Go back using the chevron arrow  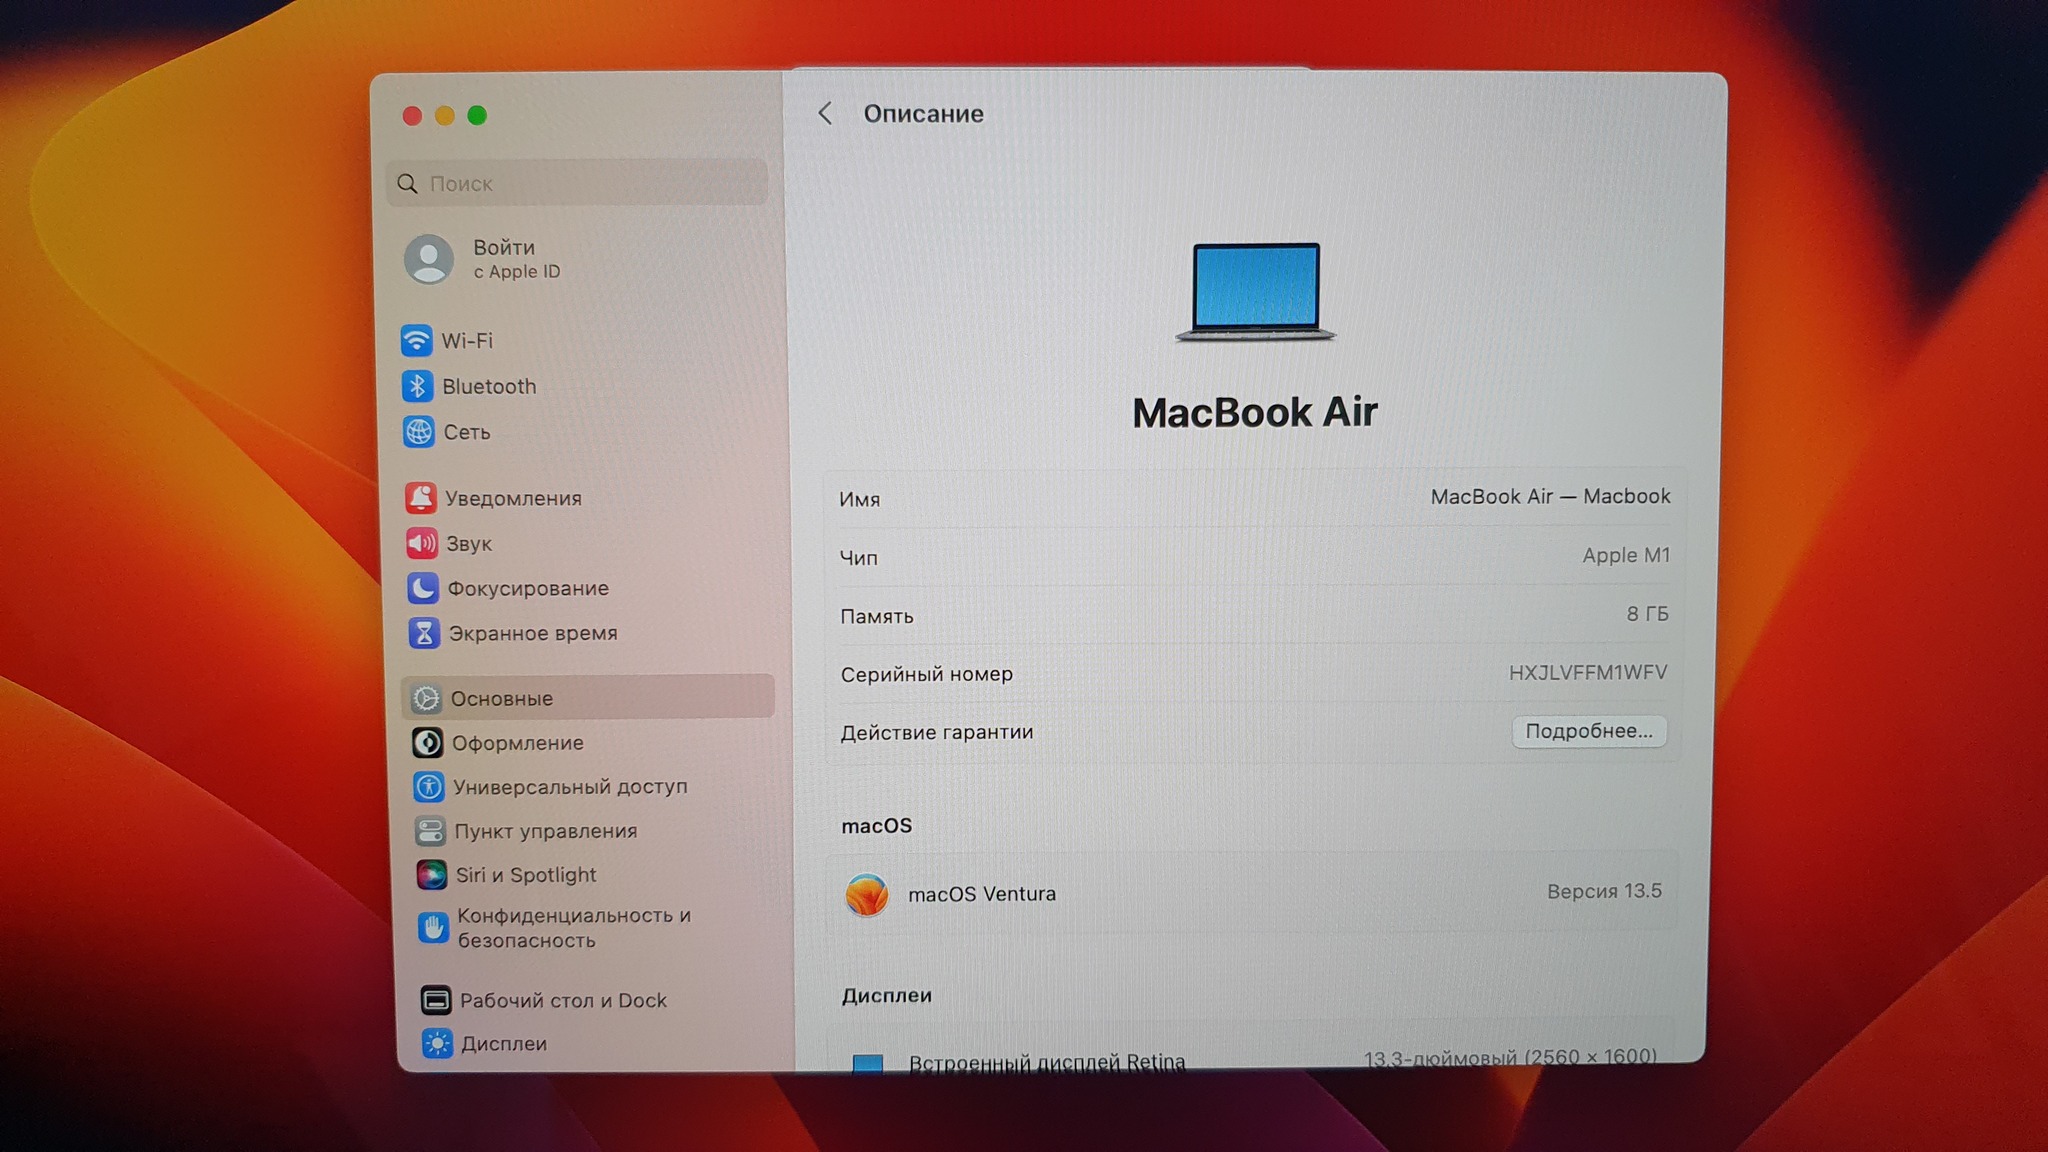[825, 114]
